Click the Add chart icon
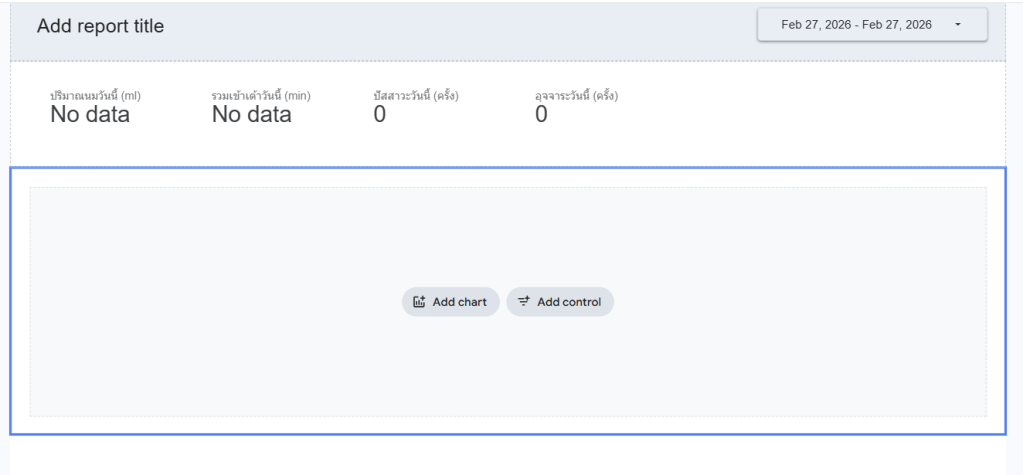The width and height of the screenshot is (1023, 475). pos(420,302)
